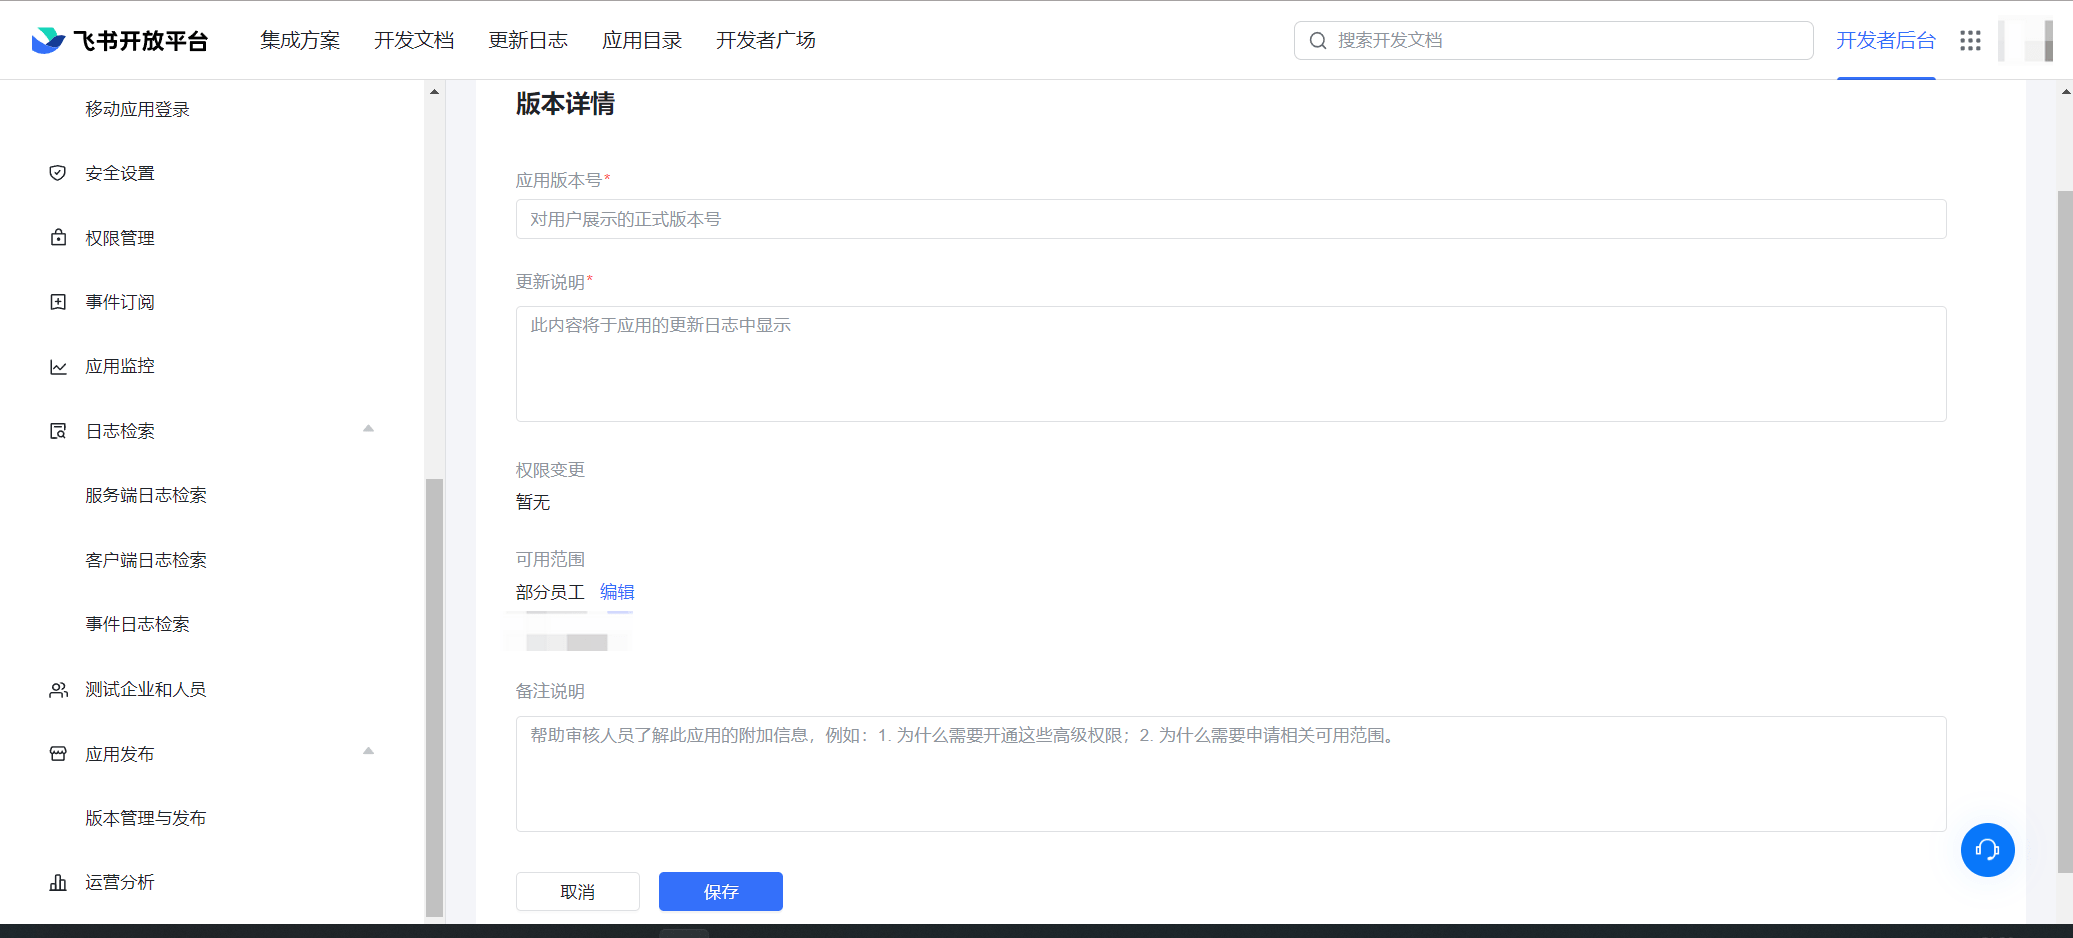Click the chart icon for 应用监控
2073x938 pixels.
point(58,367)
